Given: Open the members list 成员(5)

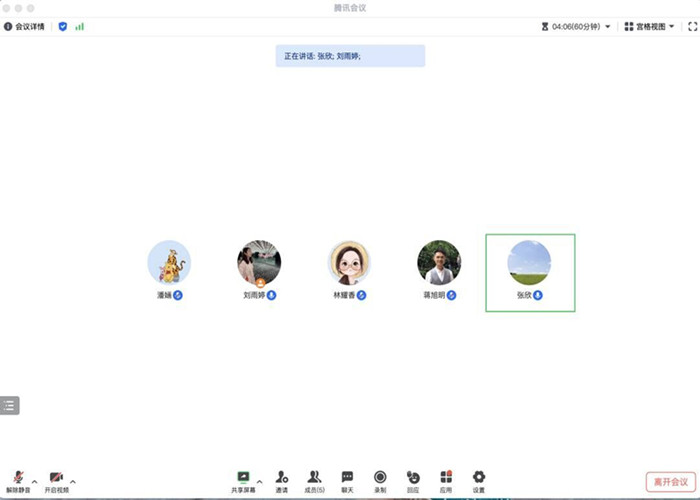Looking at the screenshot, I should click(314, 478).
